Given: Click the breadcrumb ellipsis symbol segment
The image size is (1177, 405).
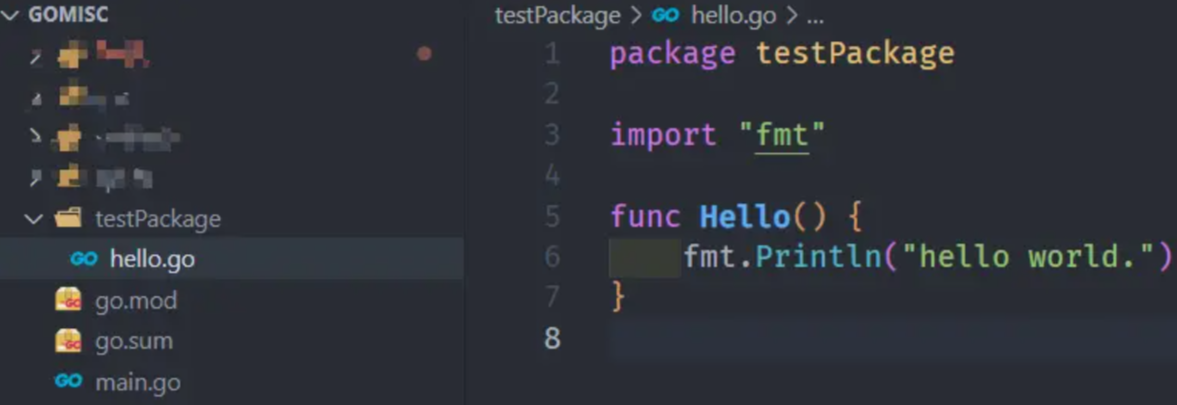Looking at the screenshot, I should (x=815, y=16).
